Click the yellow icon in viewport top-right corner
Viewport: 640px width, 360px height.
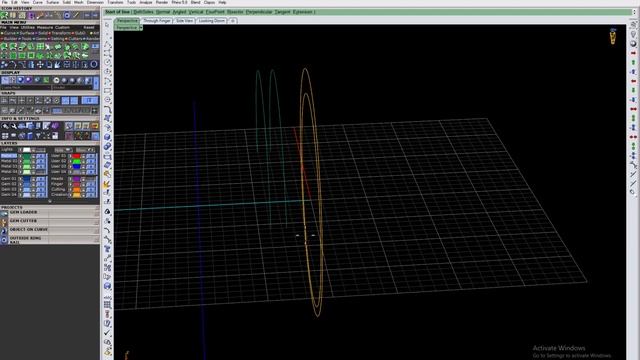(x=613, y=37)
